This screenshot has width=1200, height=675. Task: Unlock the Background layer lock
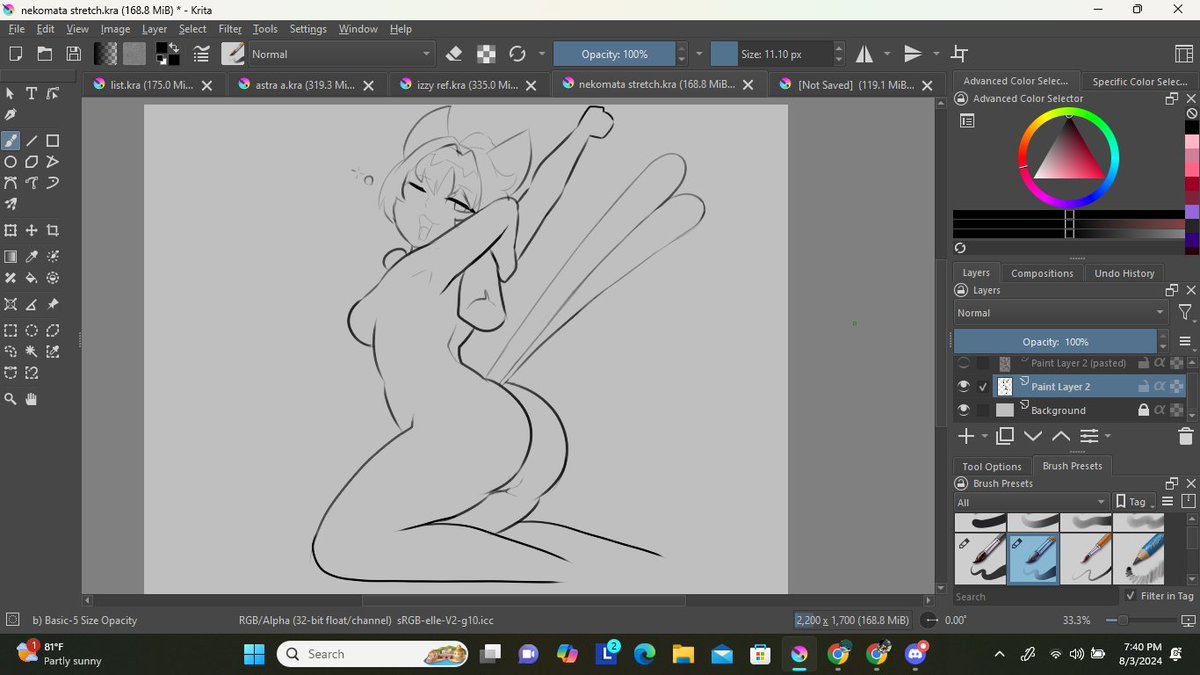(1143, 410)
